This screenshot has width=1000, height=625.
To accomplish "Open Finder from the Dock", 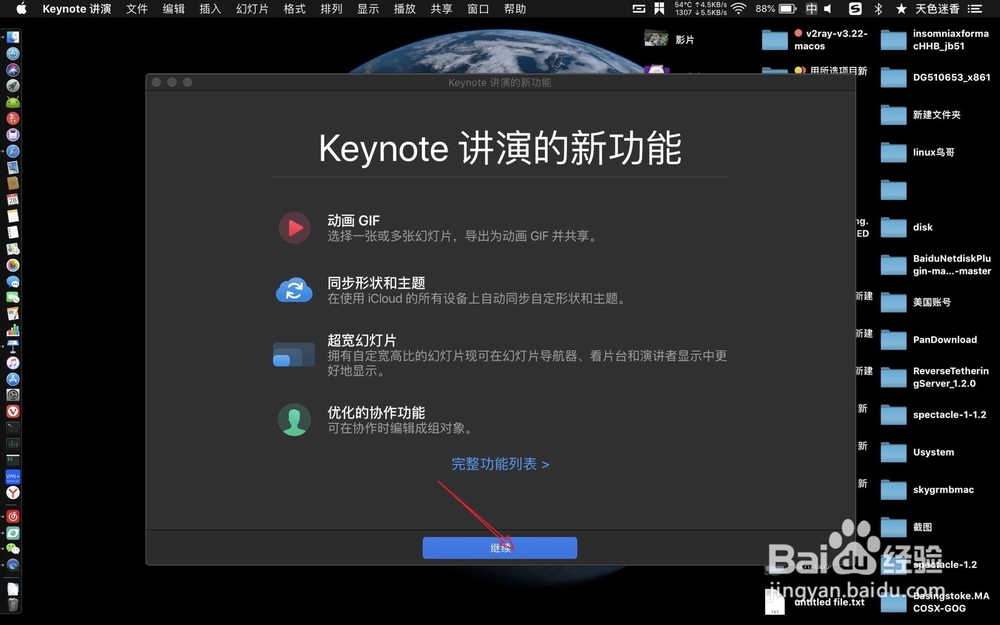I will tap(13, 37).
